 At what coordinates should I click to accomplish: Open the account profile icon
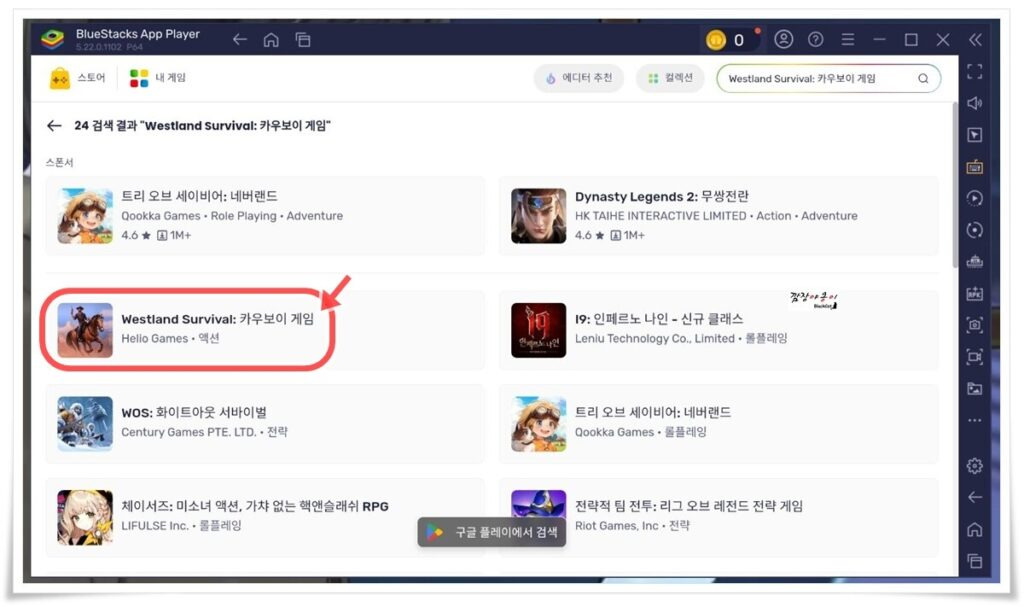[x=784, y=39]
